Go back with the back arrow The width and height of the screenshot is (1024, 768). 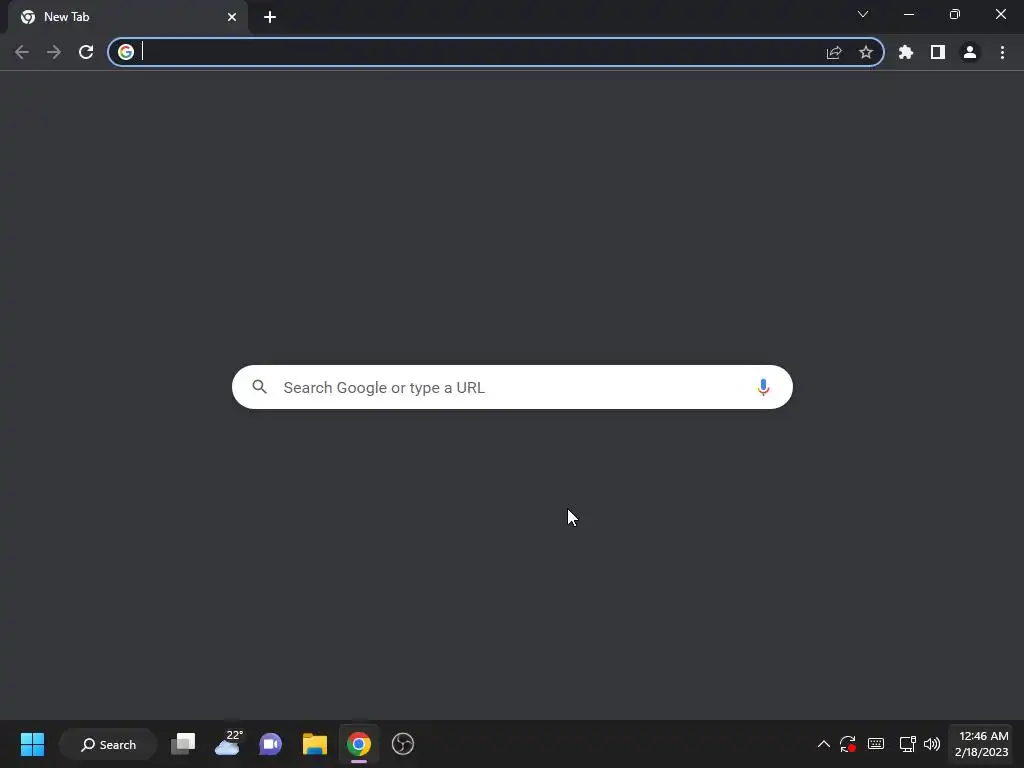[x=22, y=52]
